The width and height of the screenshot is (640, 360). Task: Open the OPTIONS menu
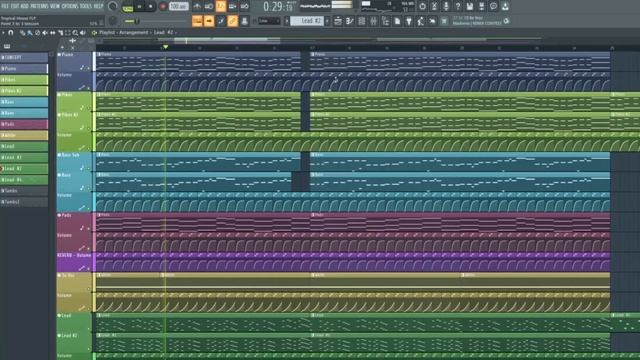click(x=70, y=6)
